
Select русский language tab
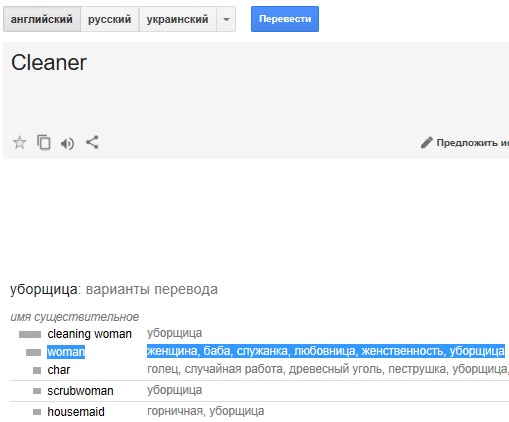pyautogui.click(x=109, y=19)
